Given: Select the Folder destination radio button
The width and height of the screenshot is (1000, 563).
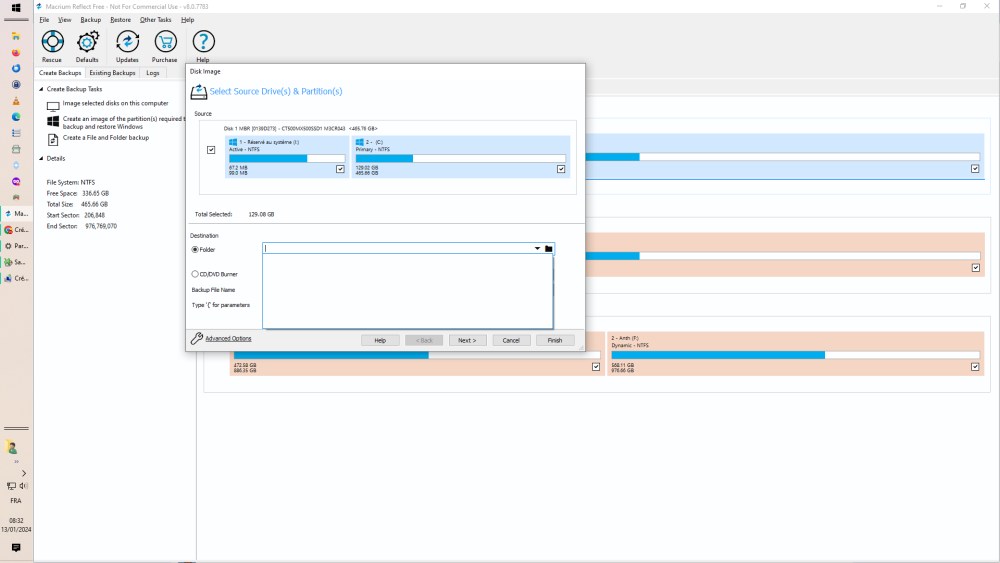Looking at the screenshot, I should 195,249.
